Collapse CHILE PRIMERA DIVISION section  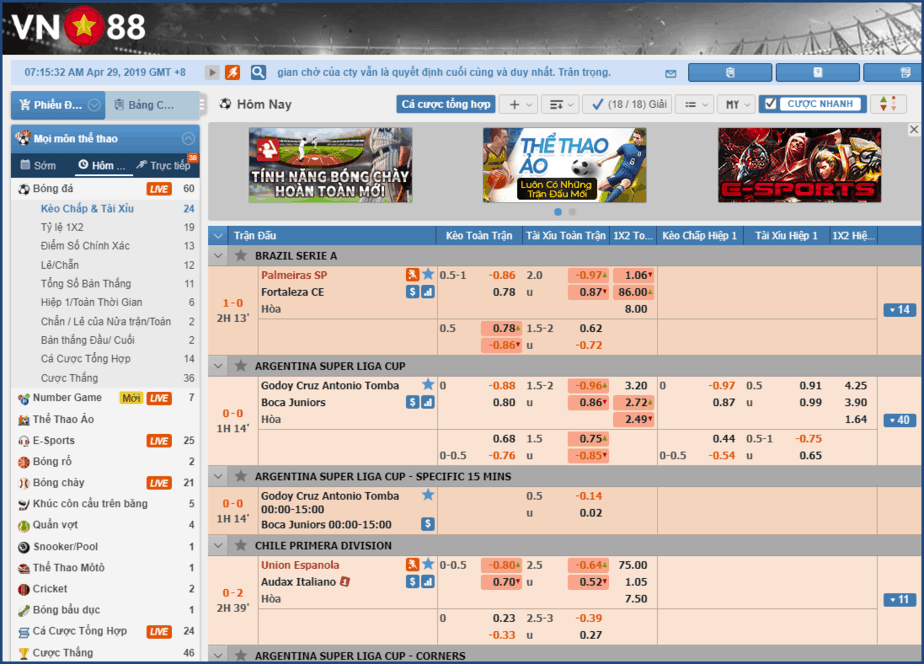(x=219, y=546)
